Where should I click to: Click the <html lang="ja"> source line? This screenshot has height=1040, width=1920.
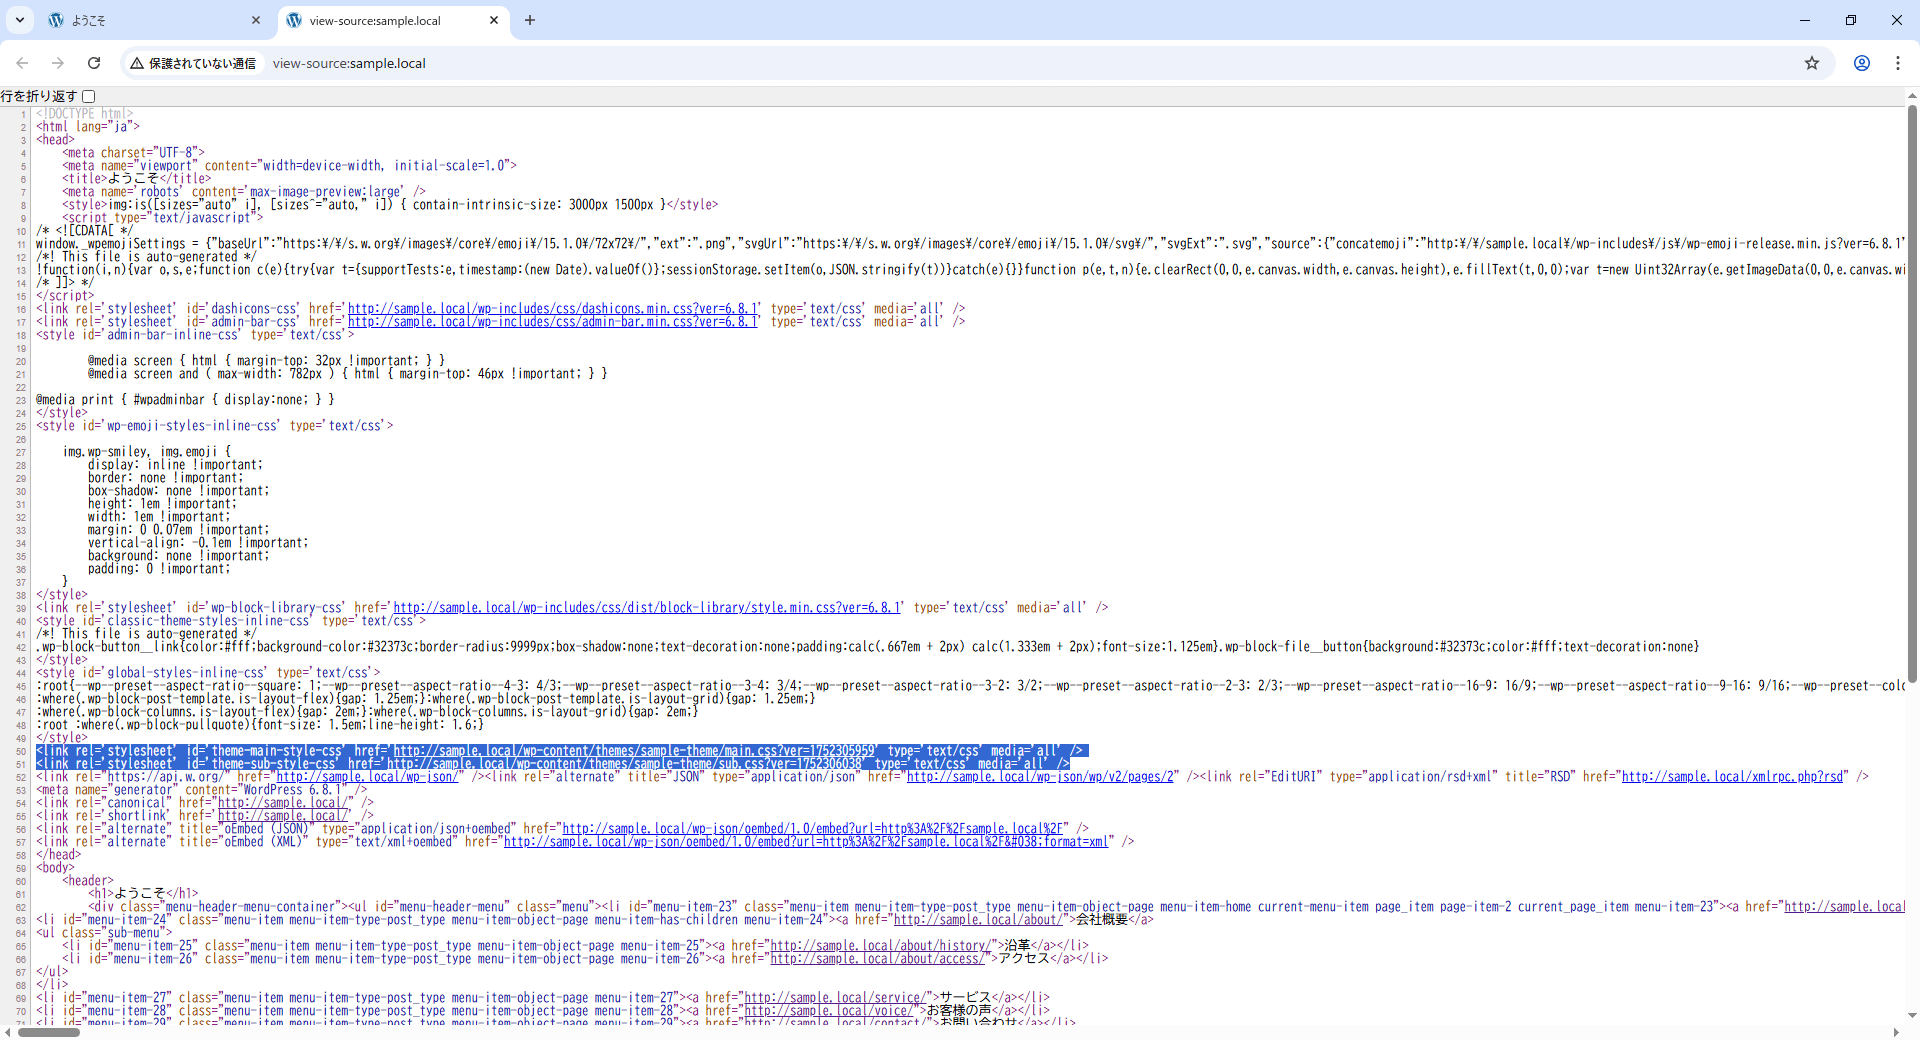tap(88, 127)
